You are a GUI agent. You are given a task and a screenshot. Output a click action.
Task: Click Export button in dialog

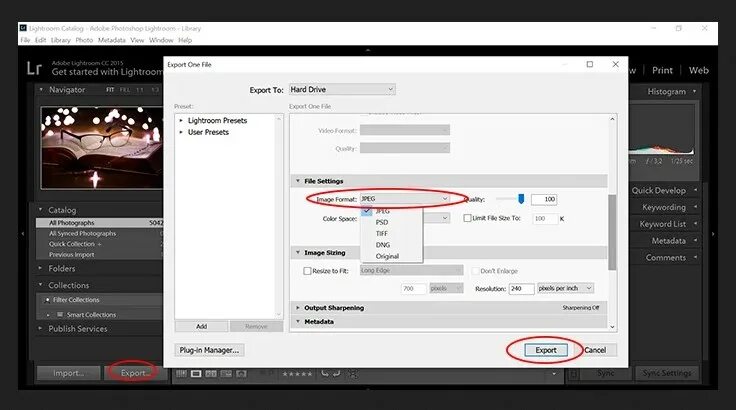[546, 350]
